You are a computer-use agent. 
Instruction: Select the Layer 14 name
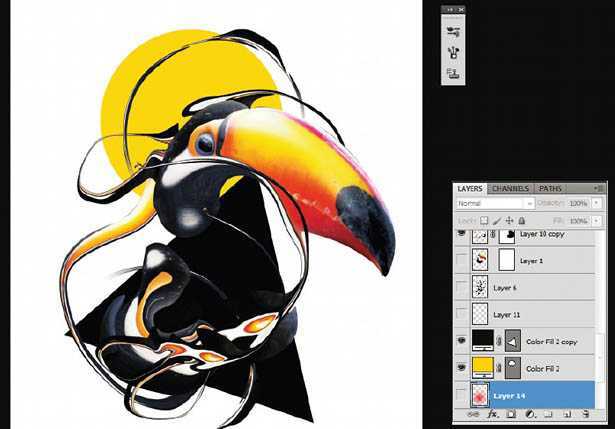(509, 396)
